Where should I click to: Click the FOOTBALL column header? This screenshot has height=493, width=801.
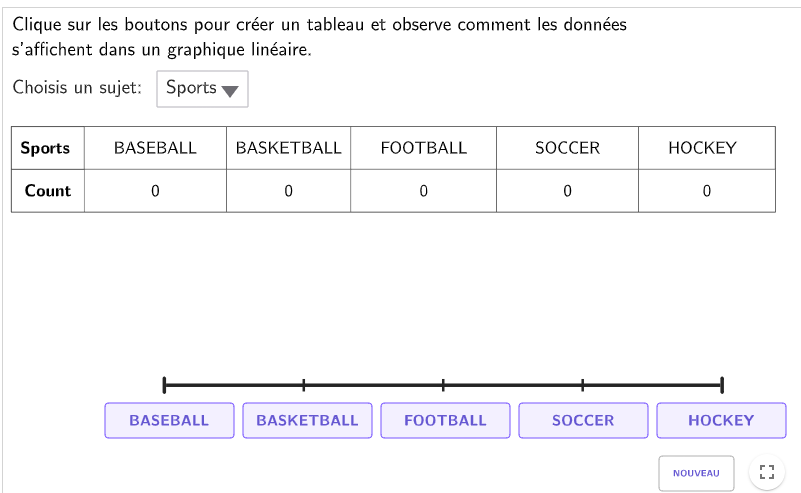(x=423, y=148)
